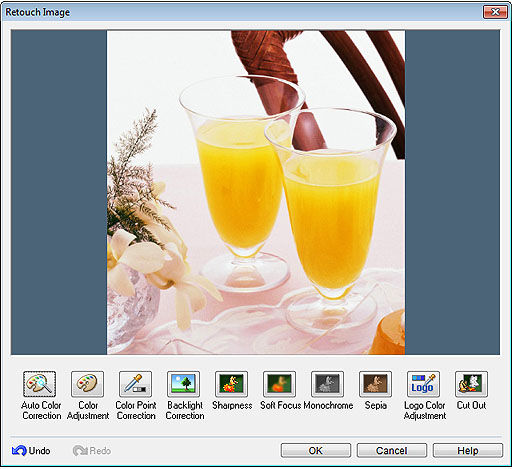Click the Sharpness effect icon
The image size is (512, 469).
231,384
